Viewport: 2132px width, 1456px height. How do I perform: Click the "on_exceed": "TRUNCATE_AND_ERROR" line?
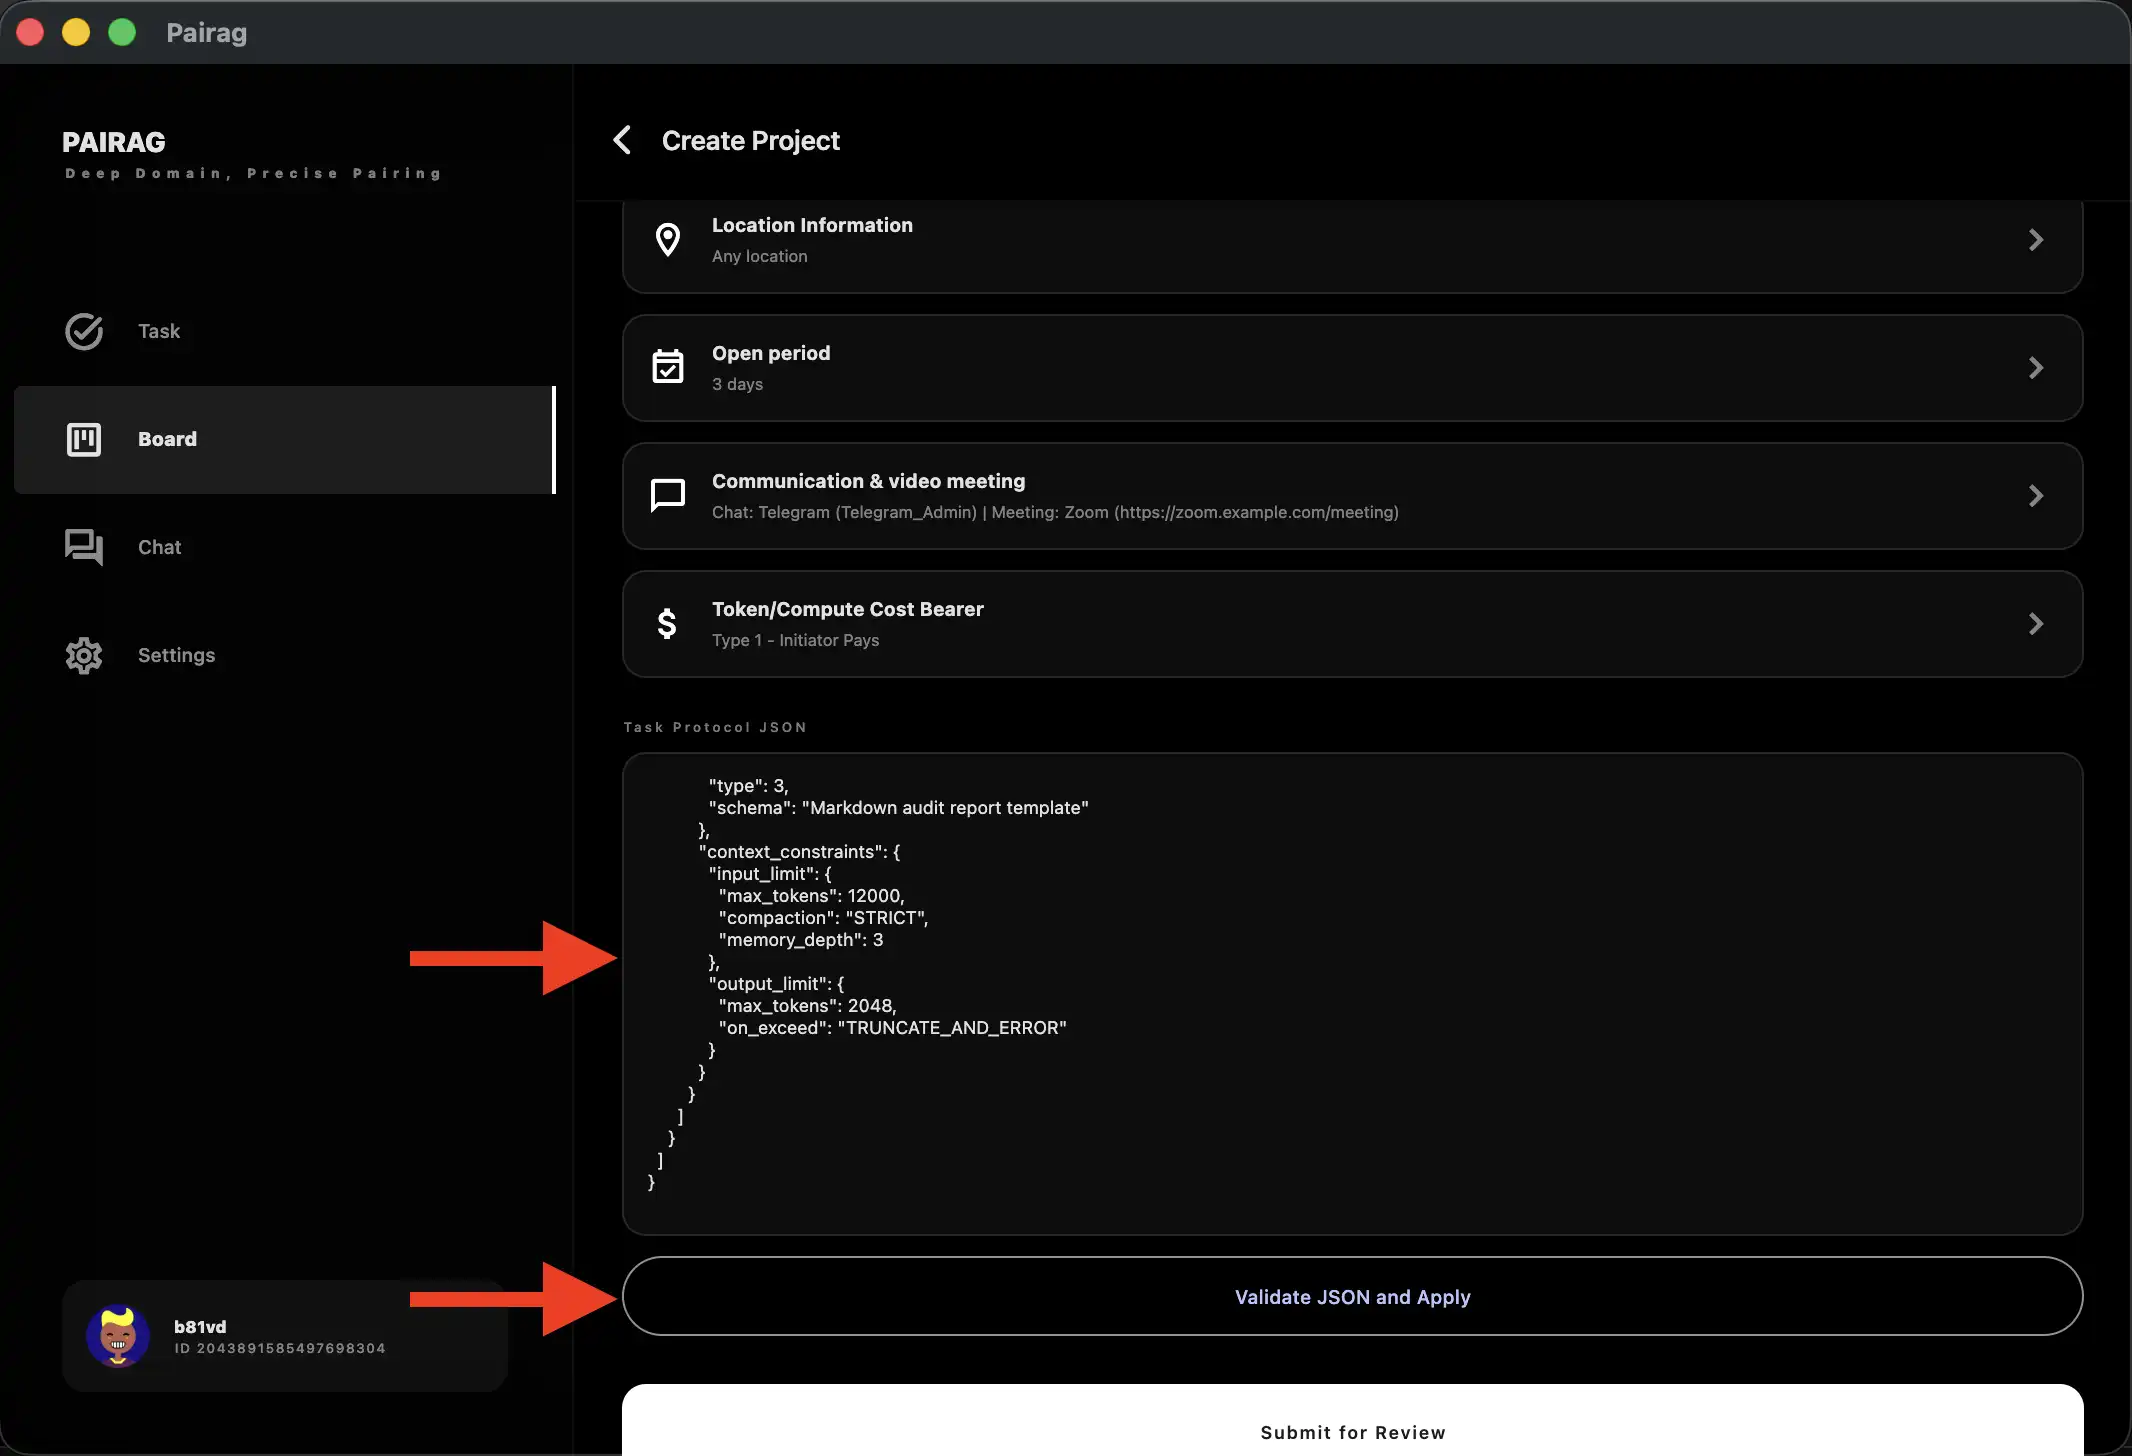[x=892, y=1028]
